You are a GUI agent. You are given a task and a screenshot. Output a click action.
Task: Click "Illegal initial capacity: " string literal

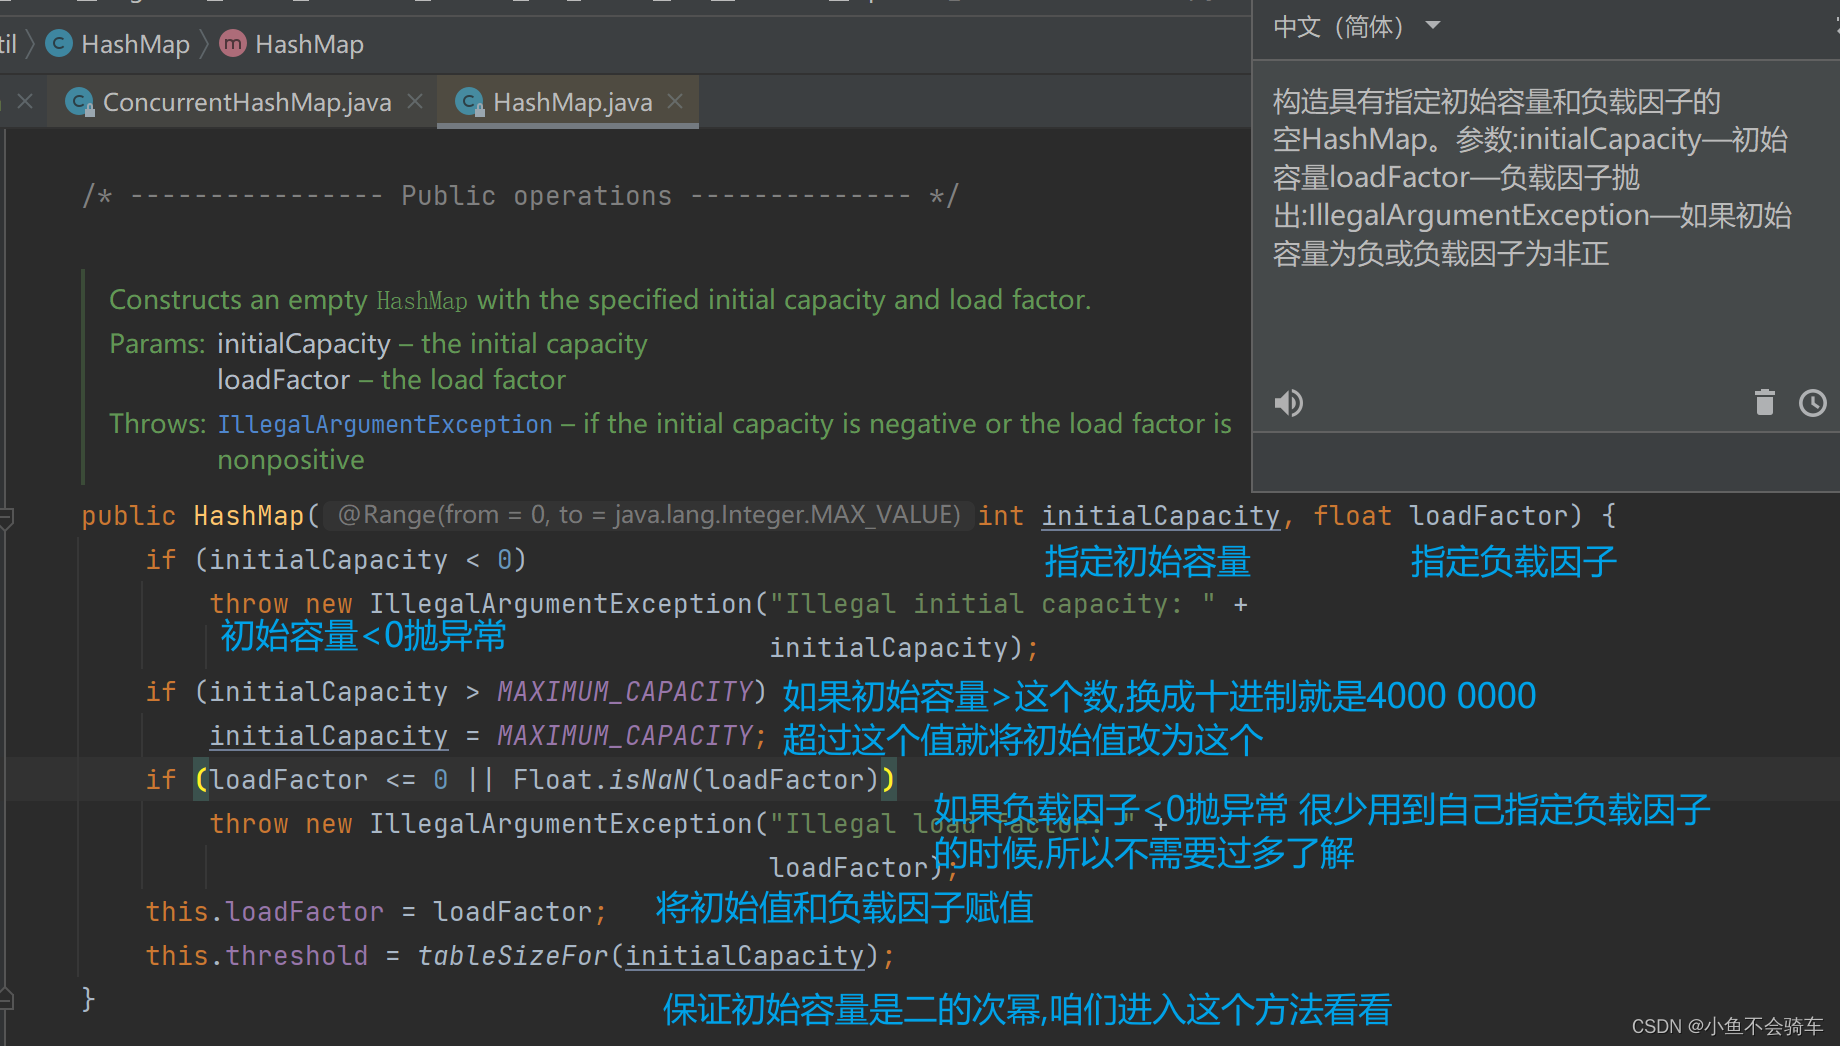tap(993, 604)
